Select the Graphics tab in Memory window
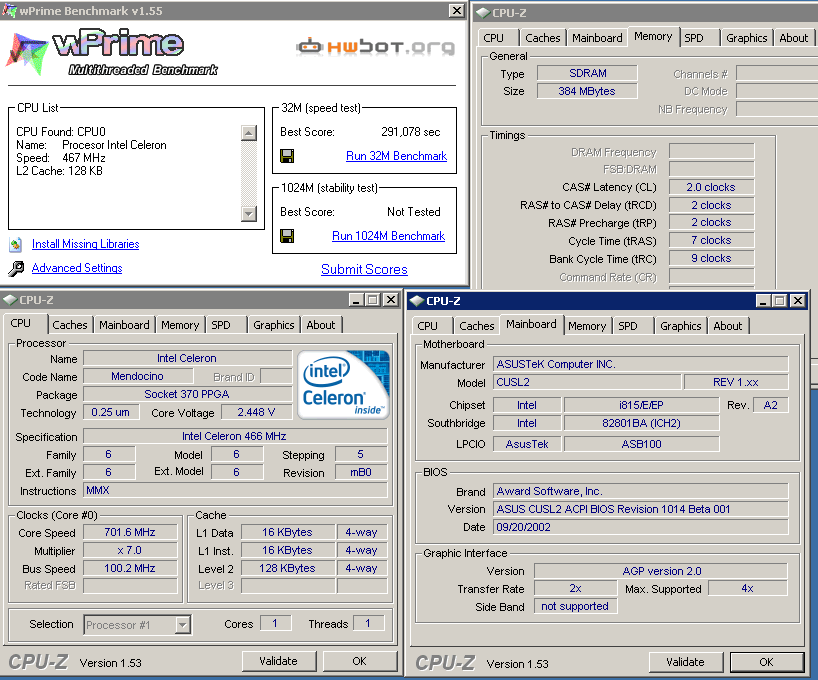The width and height of the screenshot is (818, 680). (746, 38)
